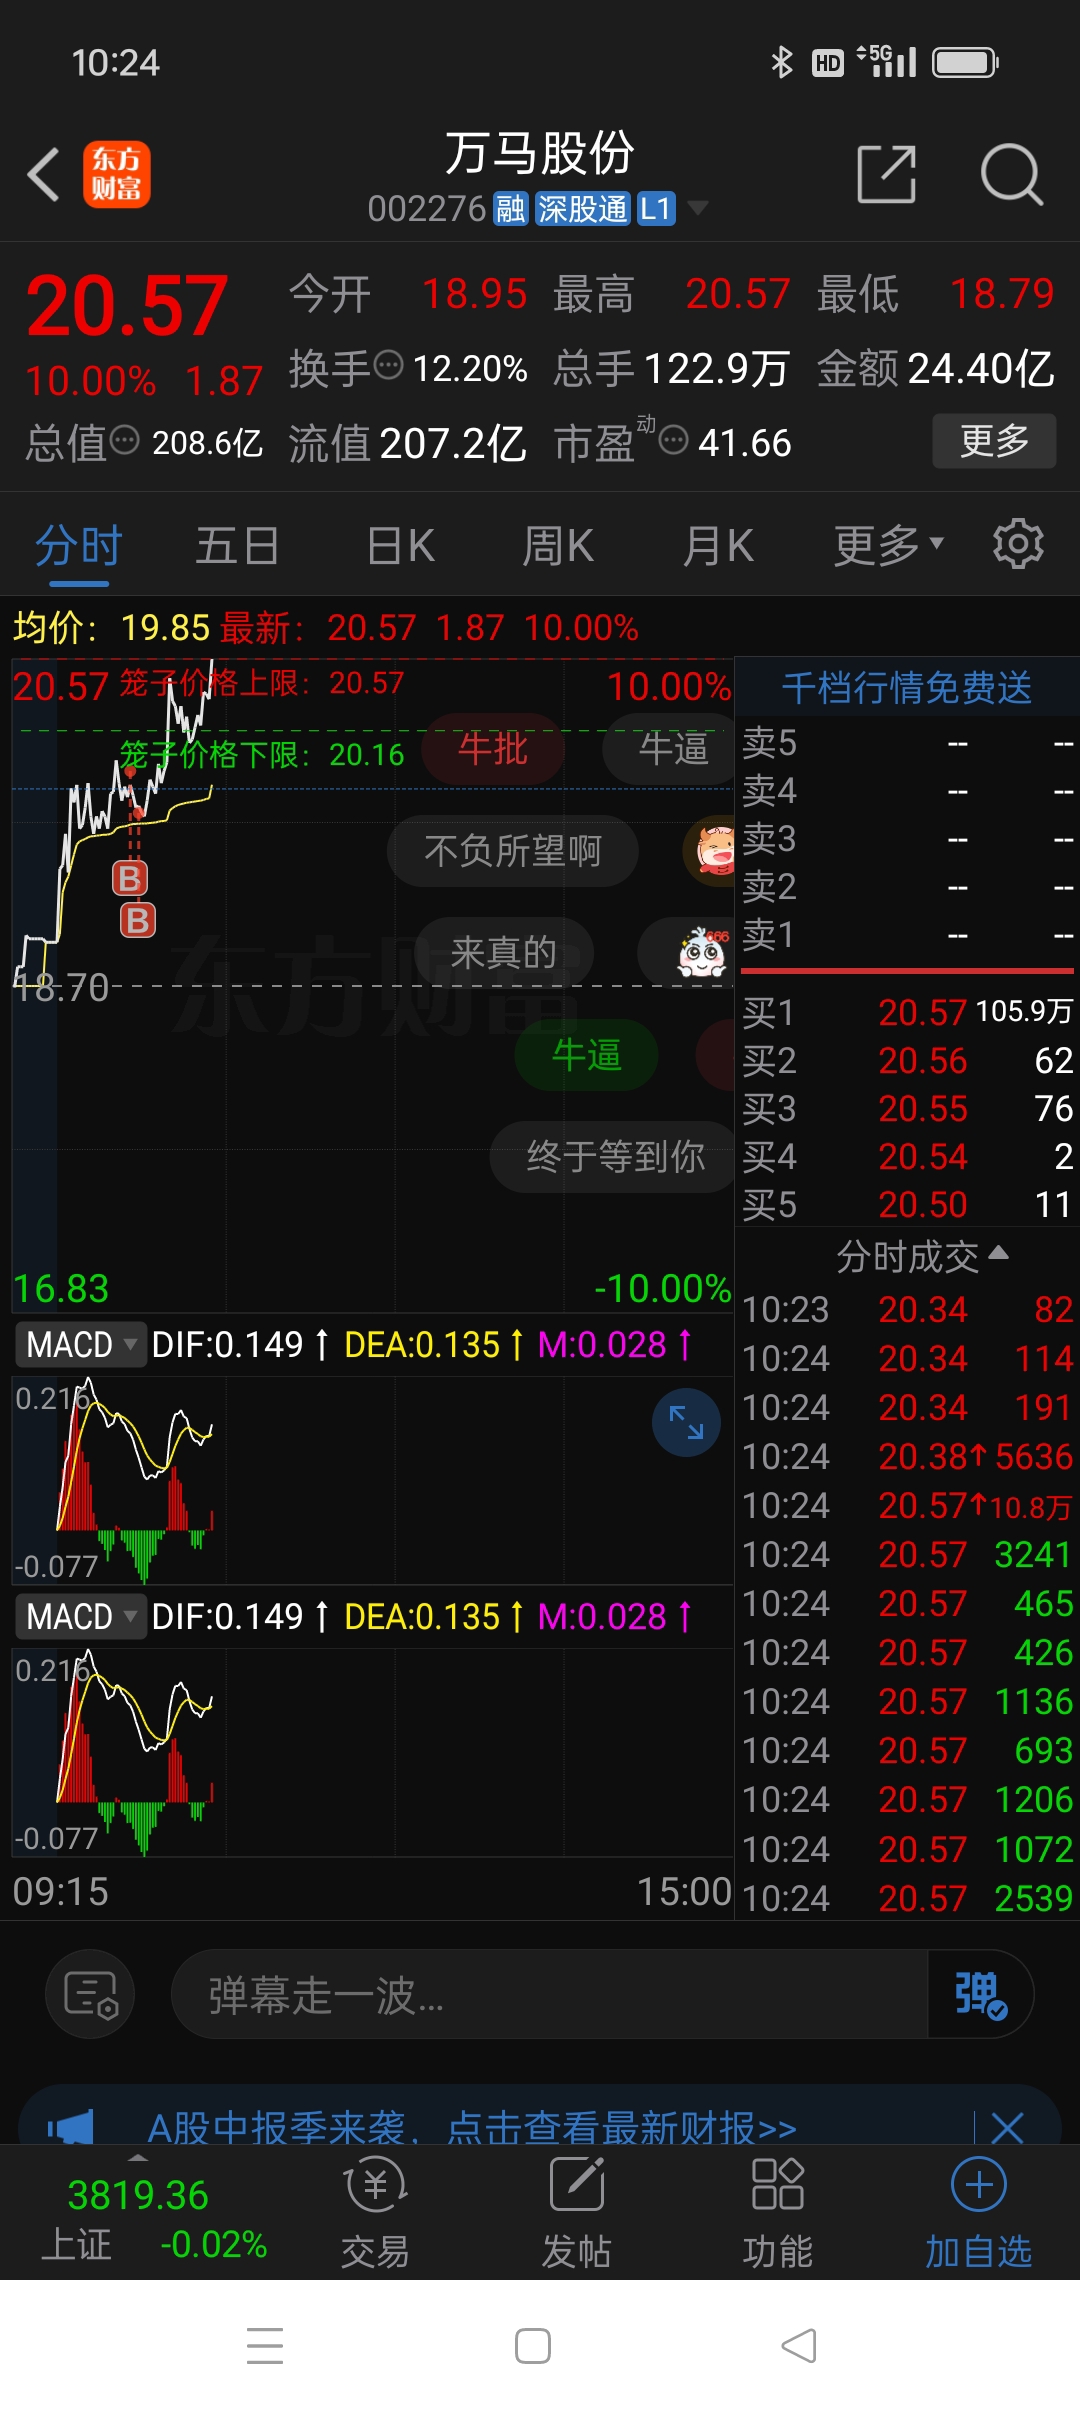The width and height of the screenshot is (1080, 2412).
Task: Tap the upper B buy marker
Action: [x=130, y=879]
